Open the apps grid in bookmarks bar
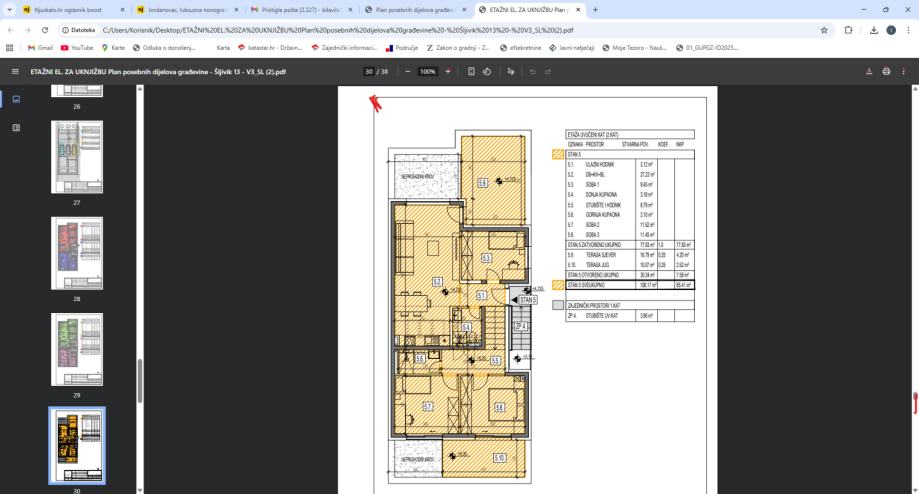The height and width of the screenshot is (494, 919). click(9, 47)
